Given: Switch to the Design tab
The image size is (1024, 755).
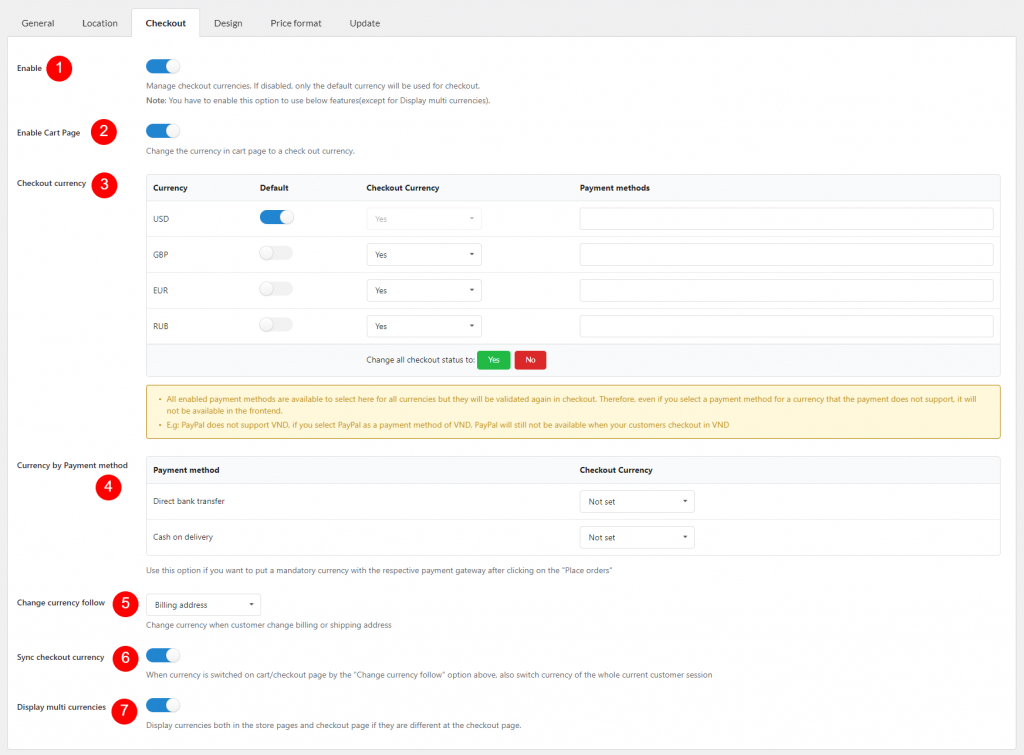Looking at the screenshot, I should (x=228, y=23).
